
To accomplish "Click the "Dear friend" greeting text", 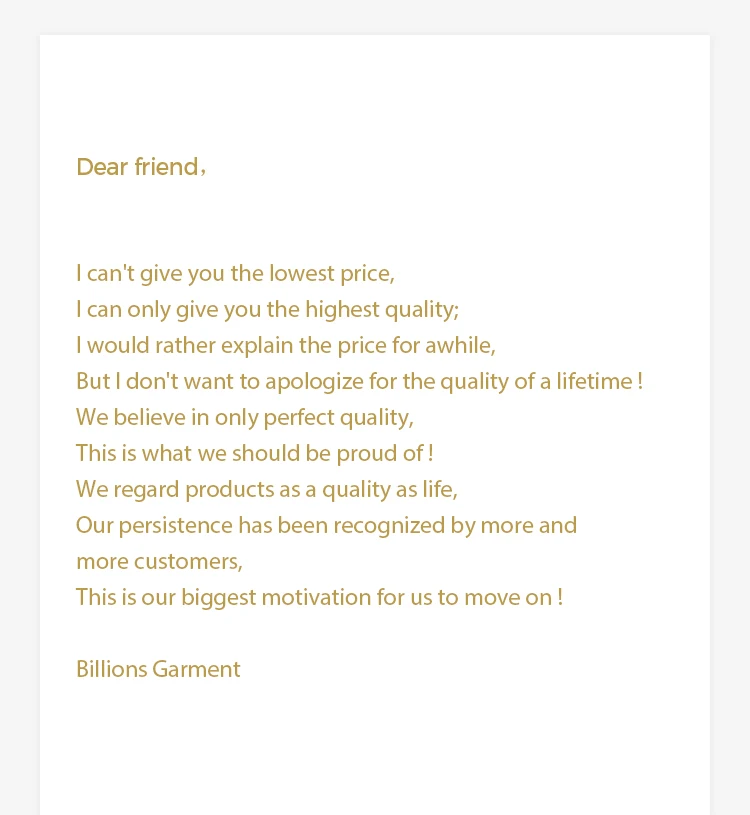I will click(x=138, y=167).
